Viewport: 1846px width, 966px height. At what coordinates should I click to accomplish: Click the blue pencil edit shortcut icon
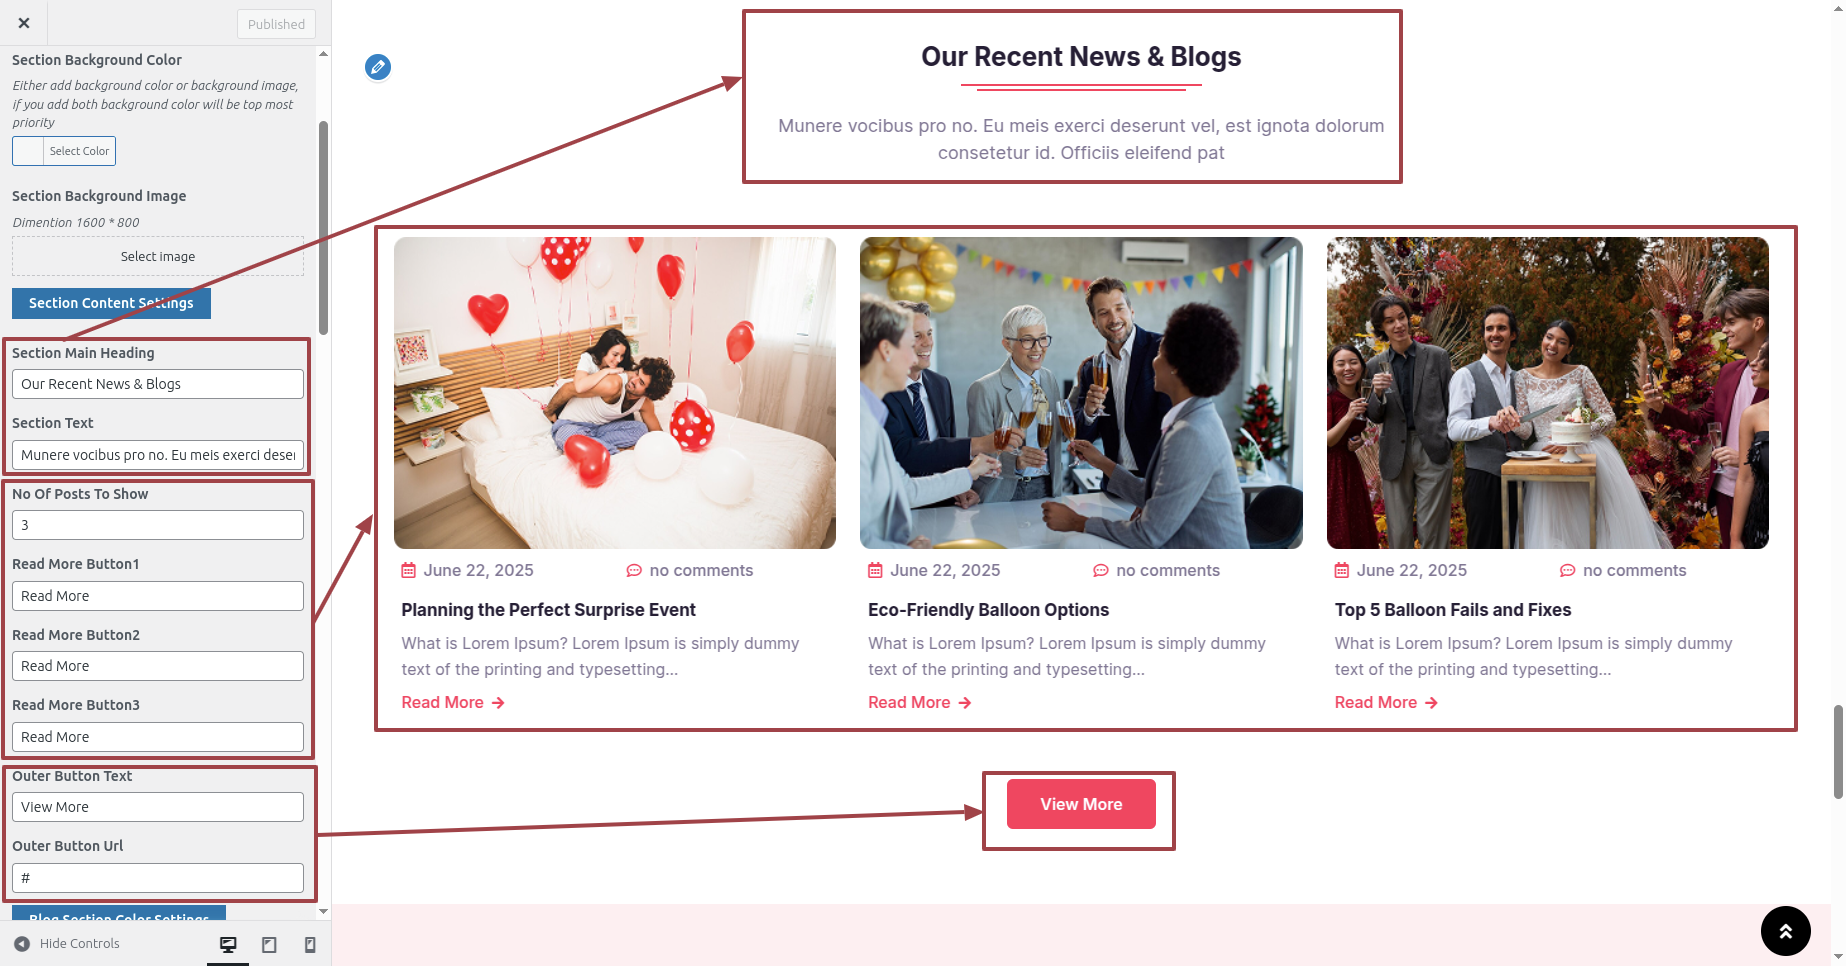[x=378, y=67]
